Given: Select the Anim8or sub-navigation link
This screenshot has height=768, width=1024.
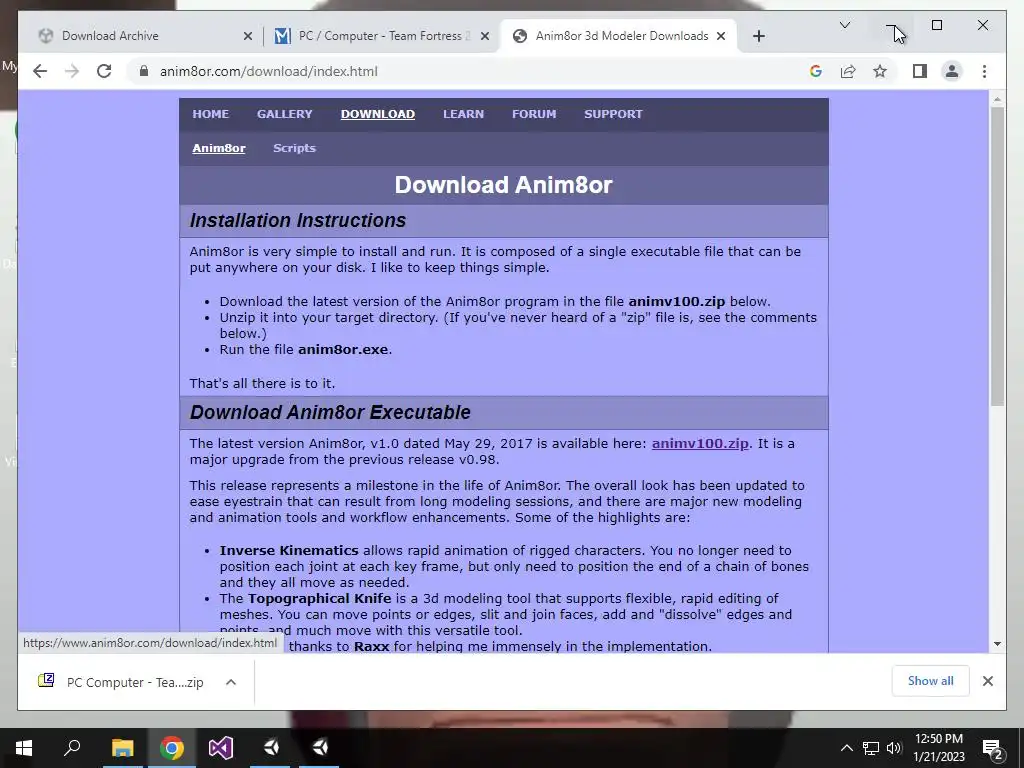Looking at the screenshot, I should point(219,148).
